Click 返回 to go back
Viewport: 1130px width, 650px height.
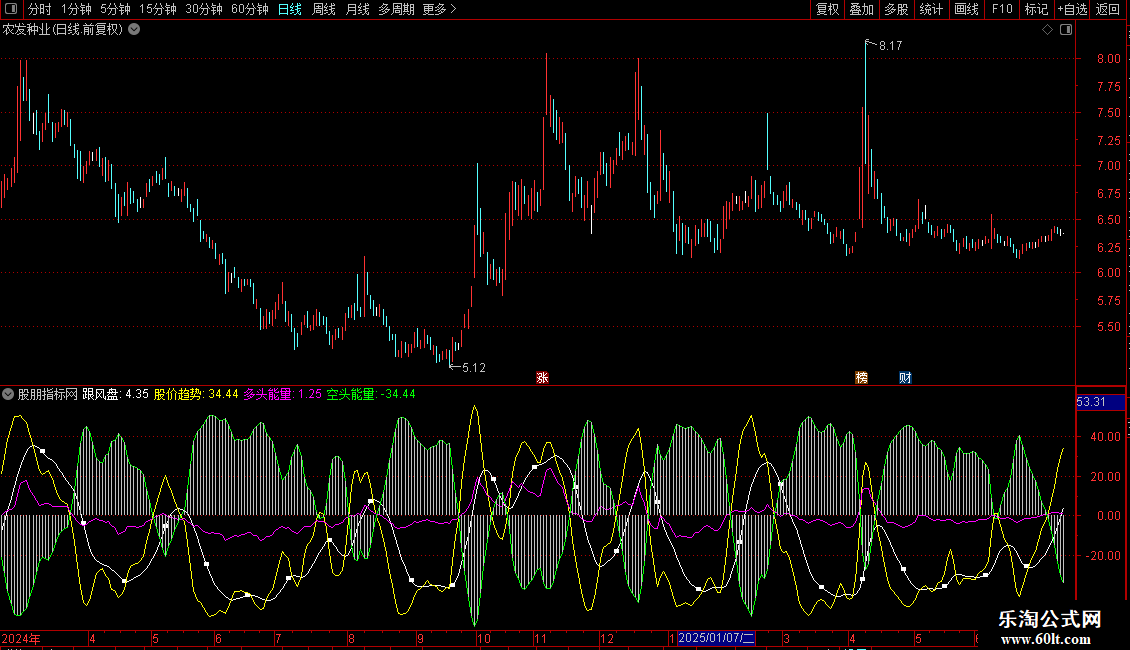1108,9
